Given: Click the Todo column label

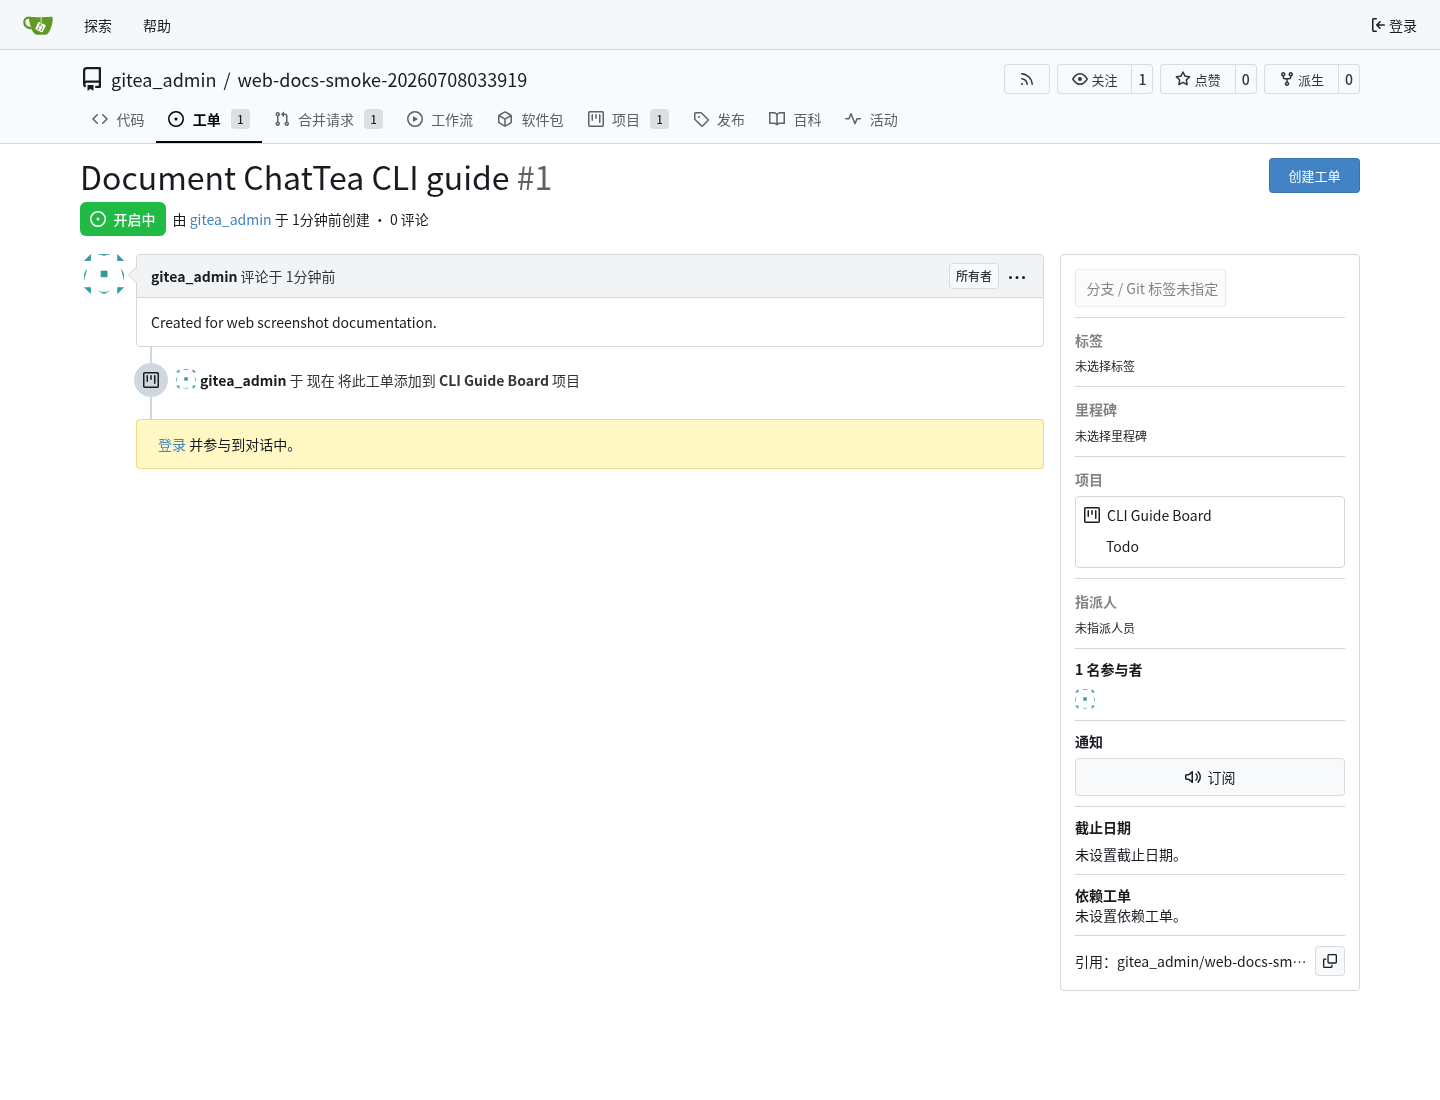Looking at the screenshot, I should pos(1122,547).
